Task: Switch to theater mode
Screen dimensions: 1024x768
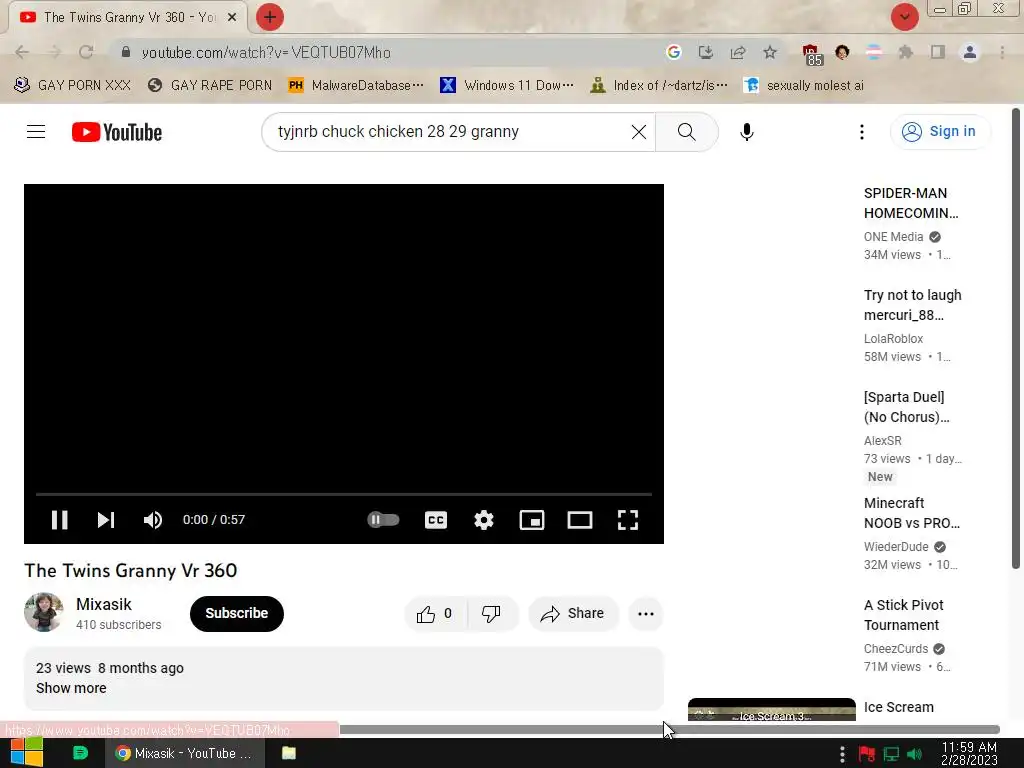Action: pos(580,520)
